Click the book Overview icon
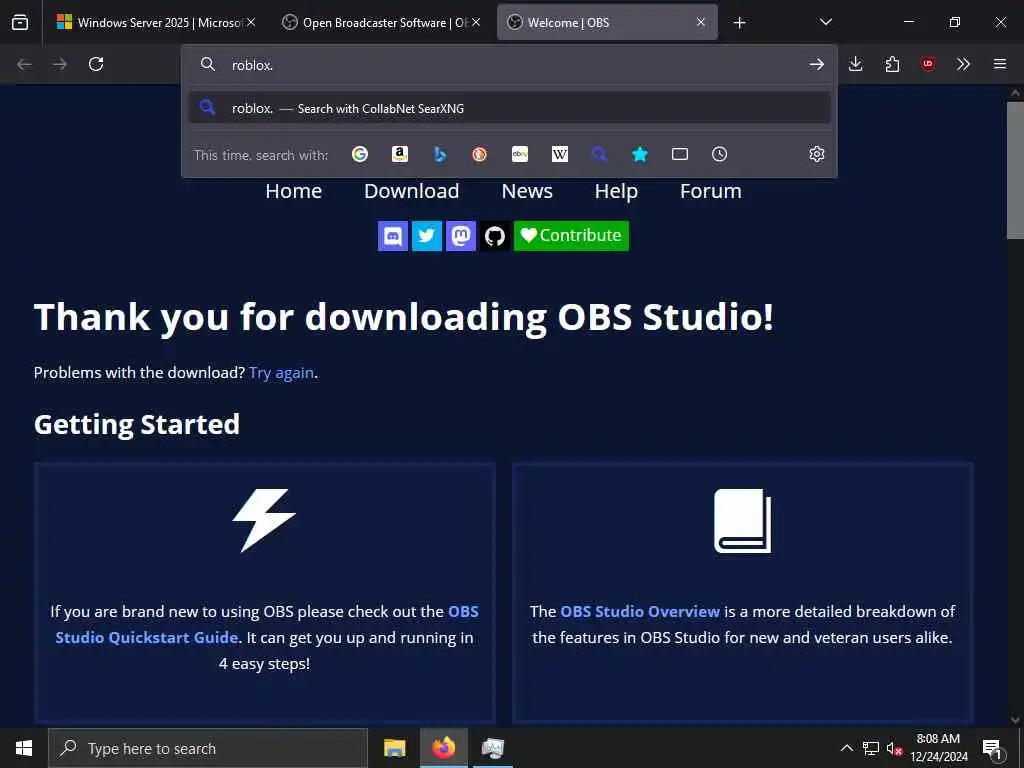Image resolution: width=1024 pixels, height=768 pixels. (x=743, y=520)
